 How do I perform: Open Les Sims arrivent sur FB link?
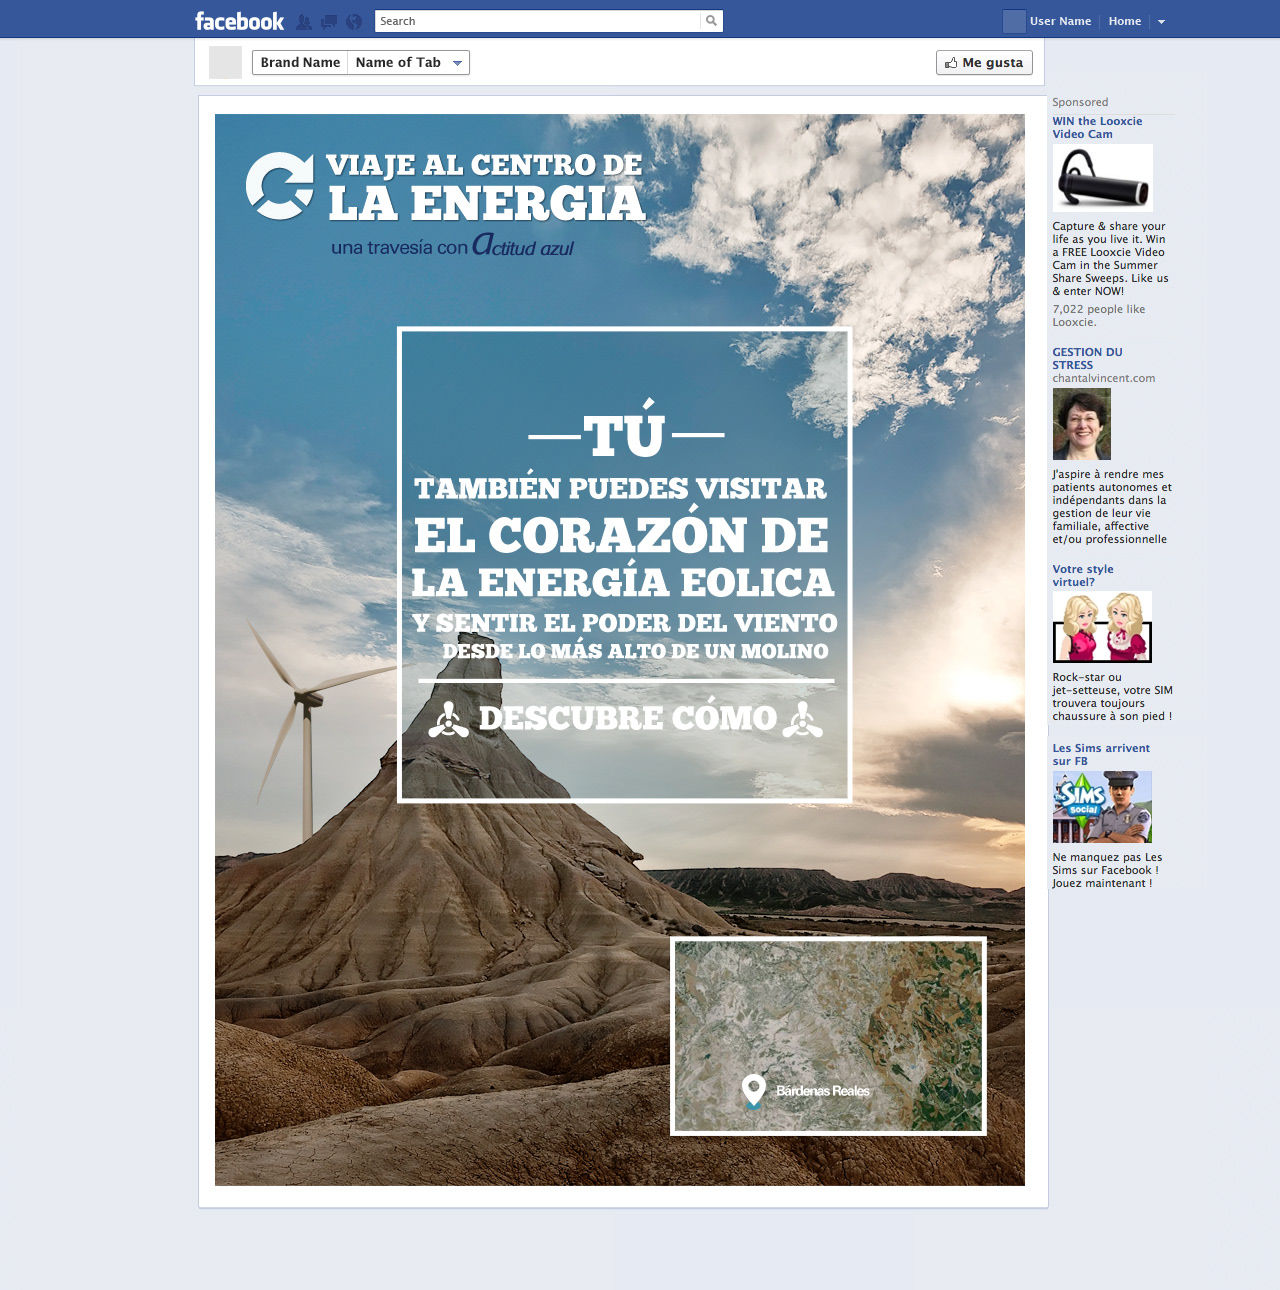(1100, 755)
